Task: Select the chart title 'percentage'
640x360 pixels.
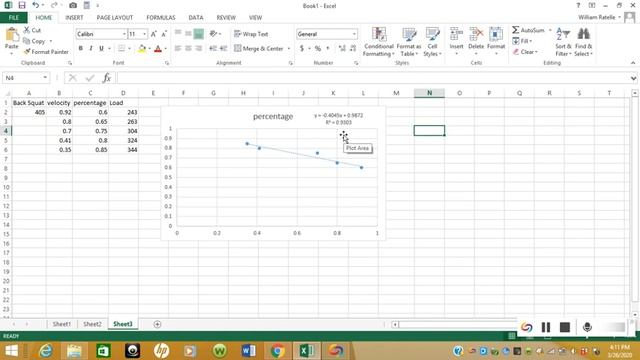Action: [x=273, y=117]
